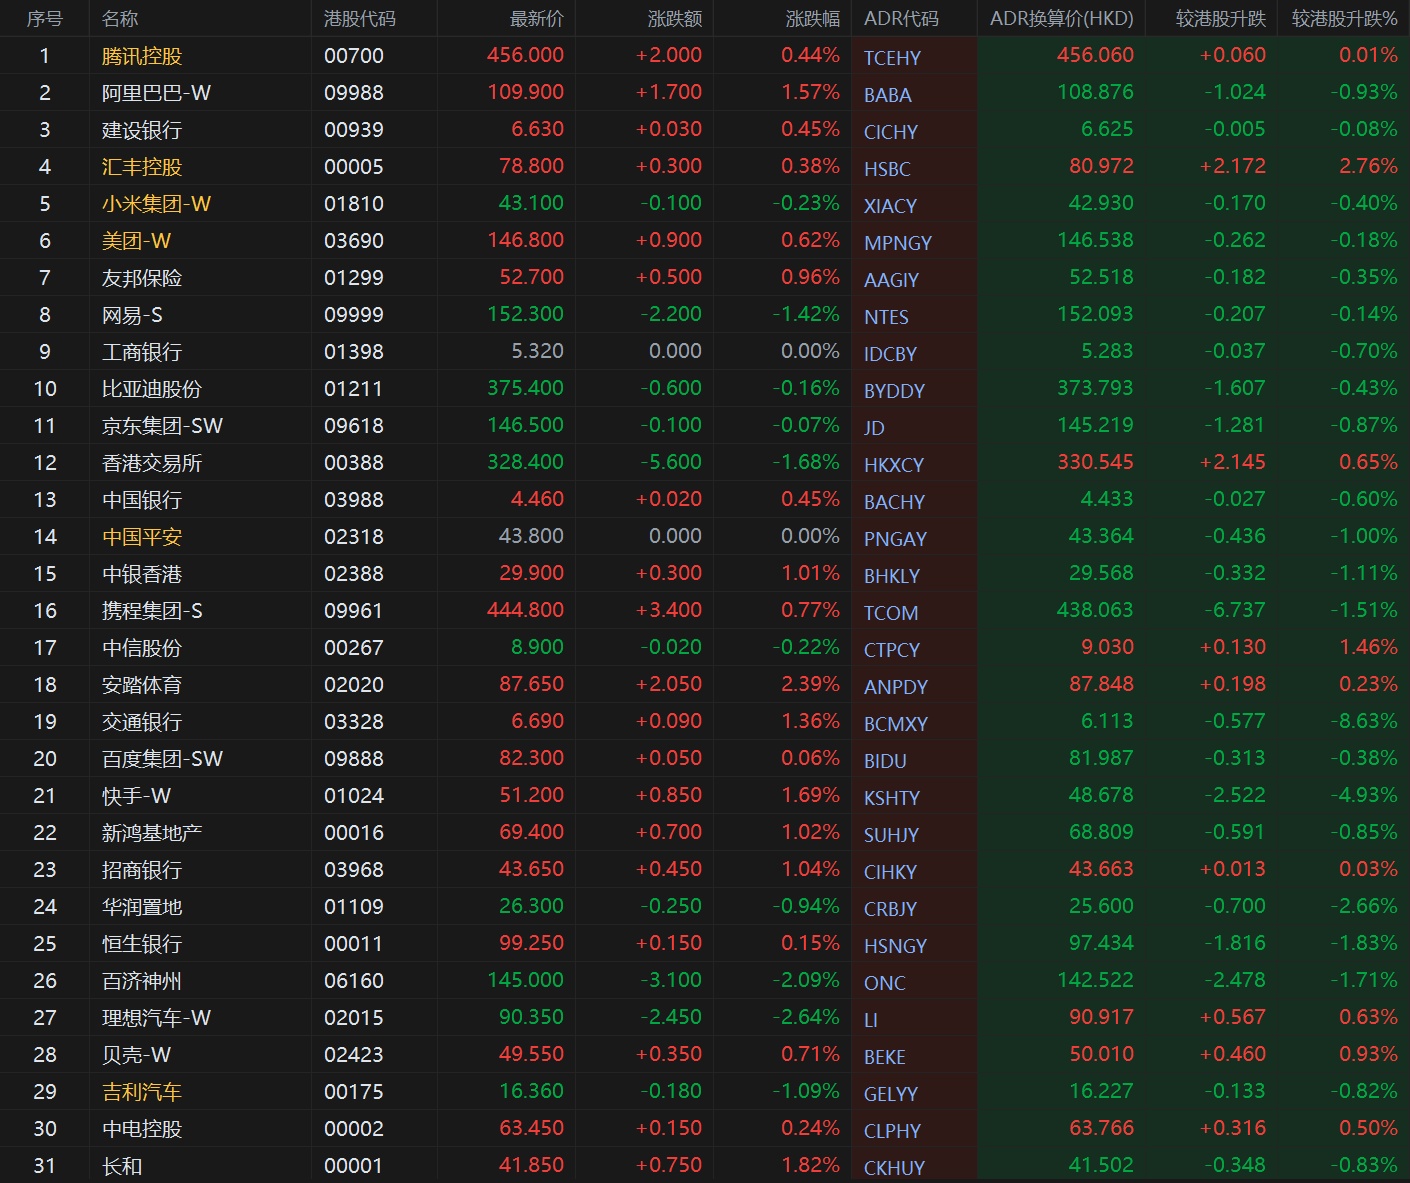Click the LI ADR code
Screen dimensions: 1410x1183
870,1020
